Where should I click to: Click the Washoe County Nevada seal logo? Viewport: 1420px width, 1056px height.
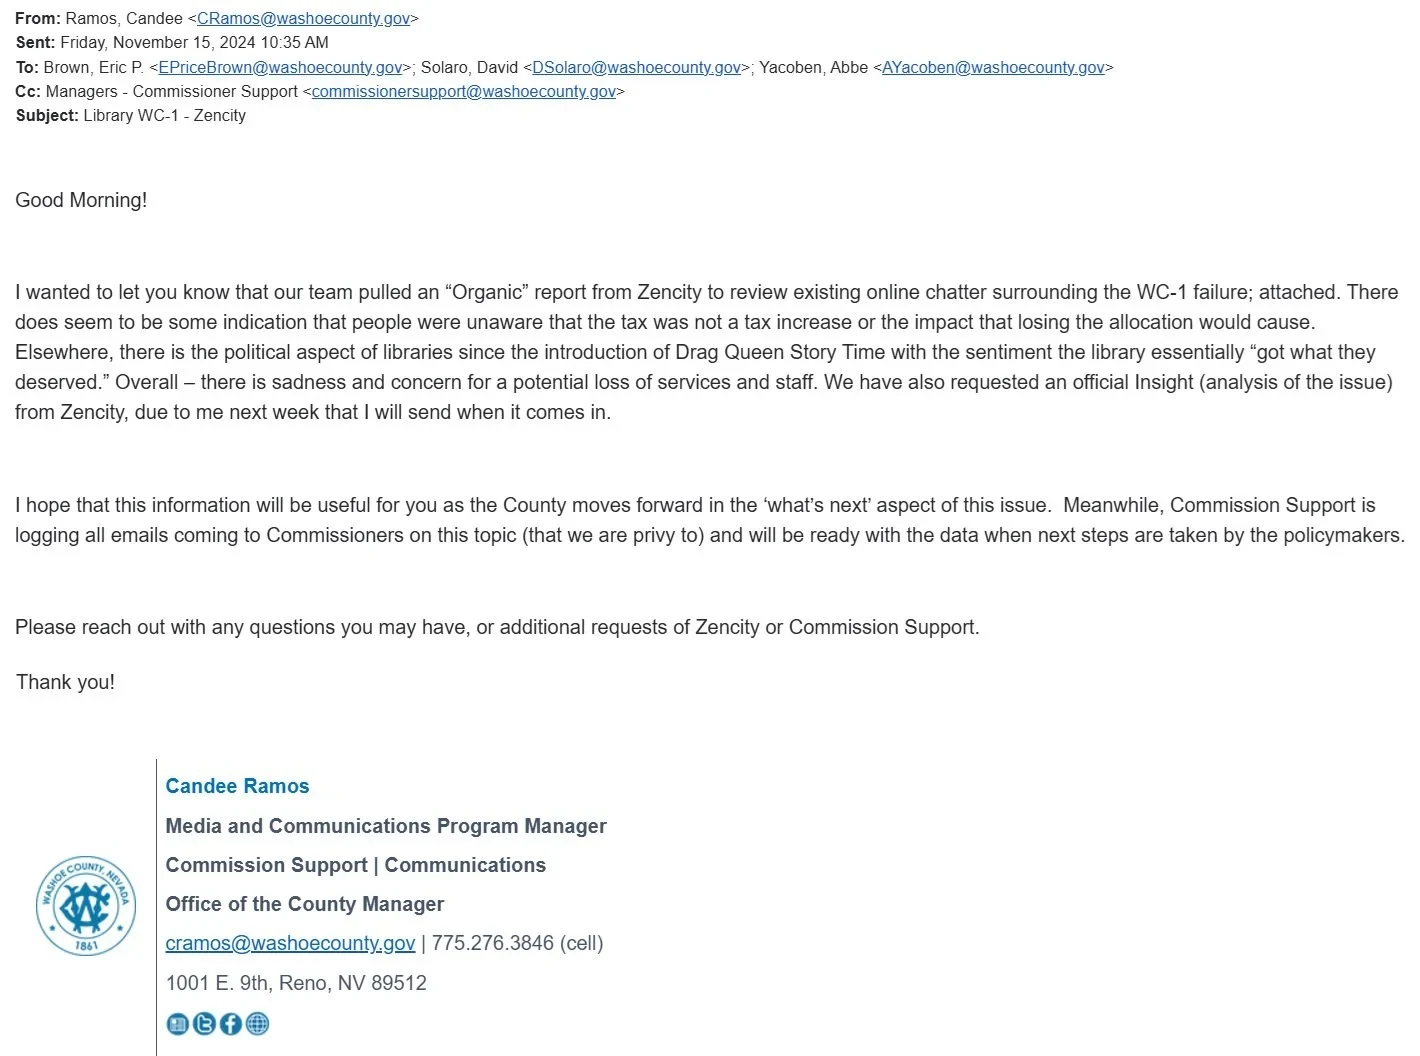(x=86, y=905)
